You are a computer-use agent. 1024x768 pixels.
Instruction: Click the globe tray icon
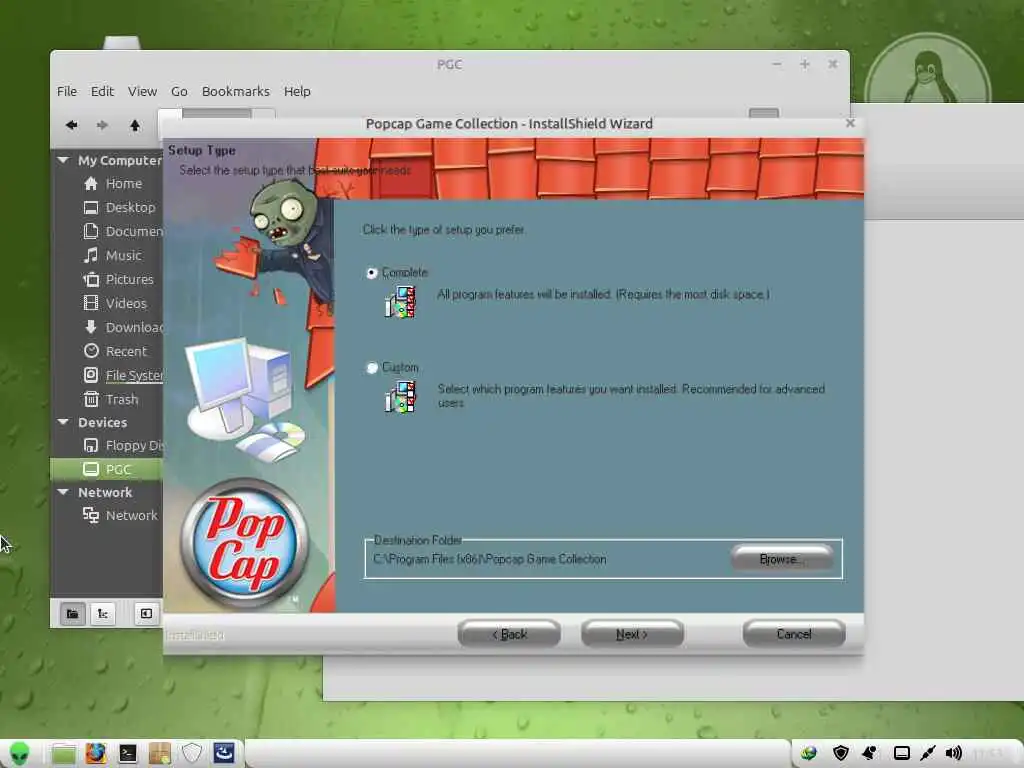click(x=809, y=753)
